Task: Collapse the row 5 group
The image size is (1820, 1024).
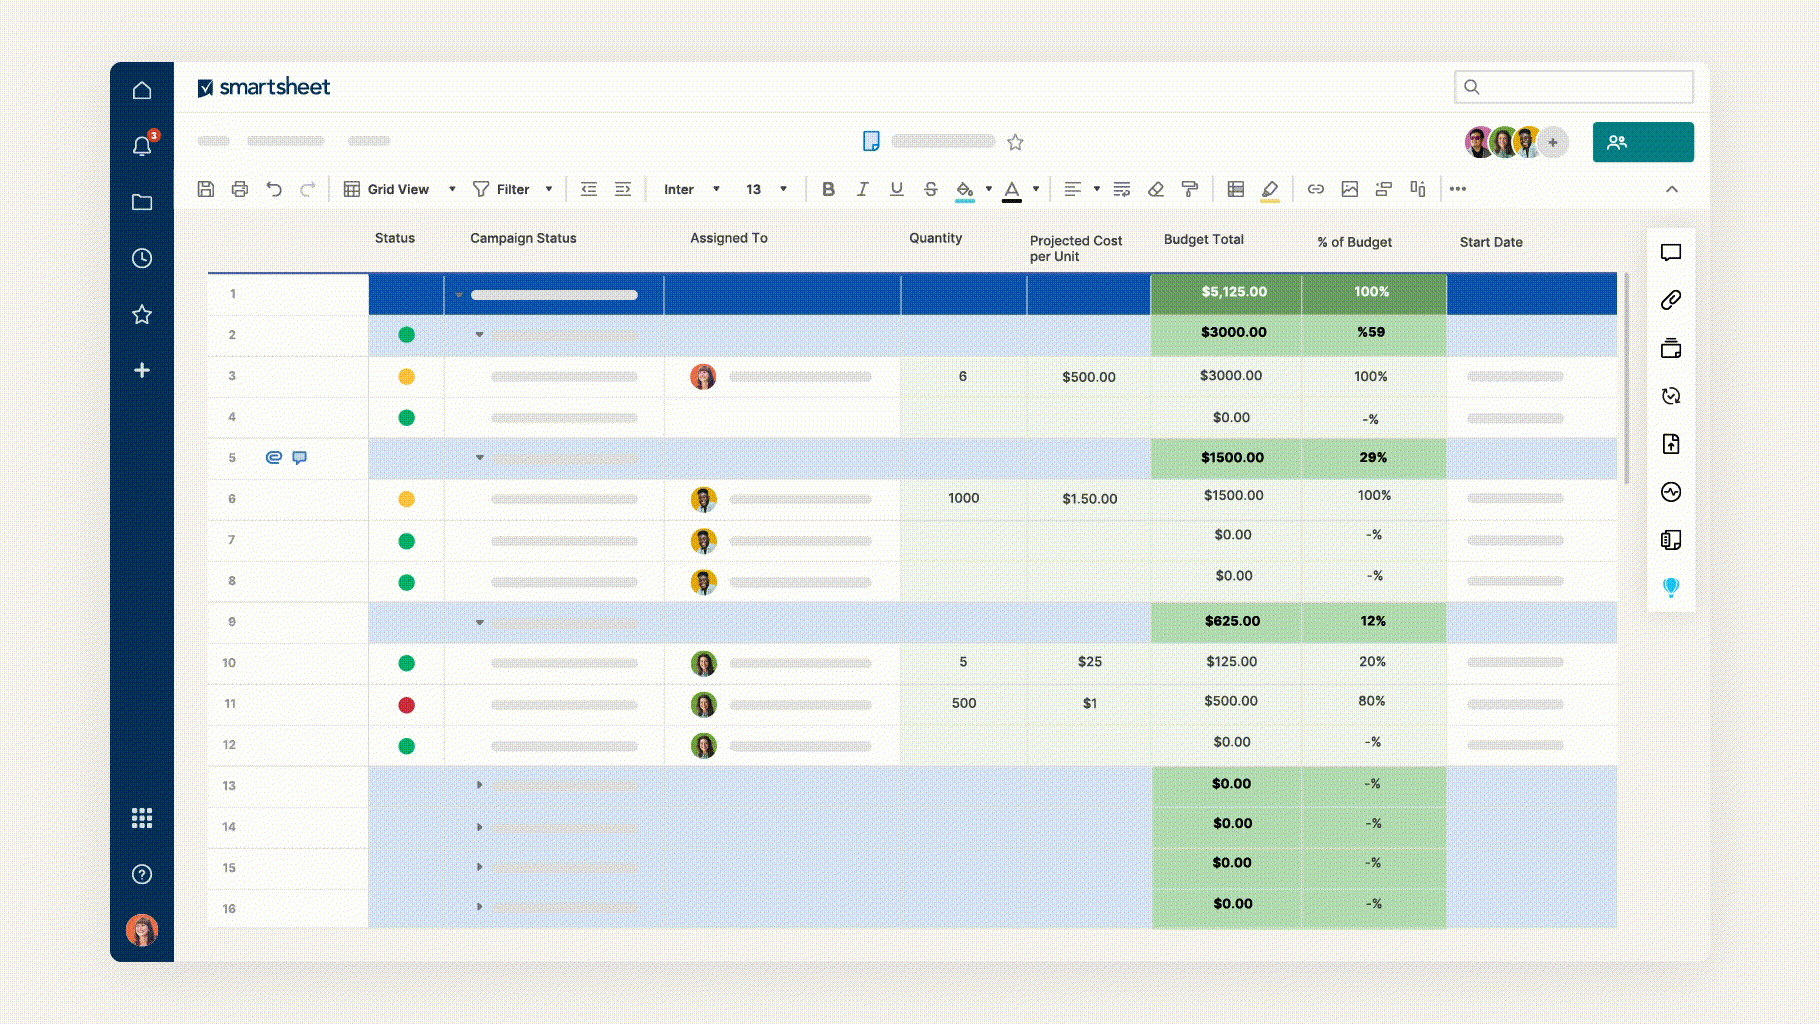Action: (x=480, y=458)
